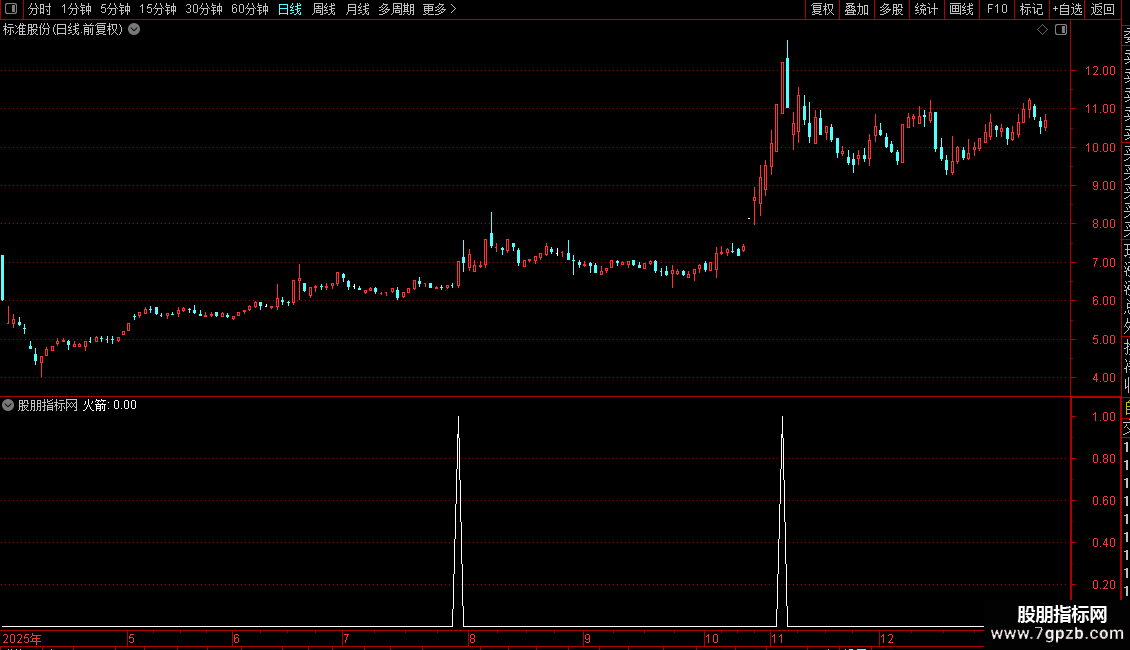
Task: Switch to 分时 intraday view
Action: click(x=40, y=9)
